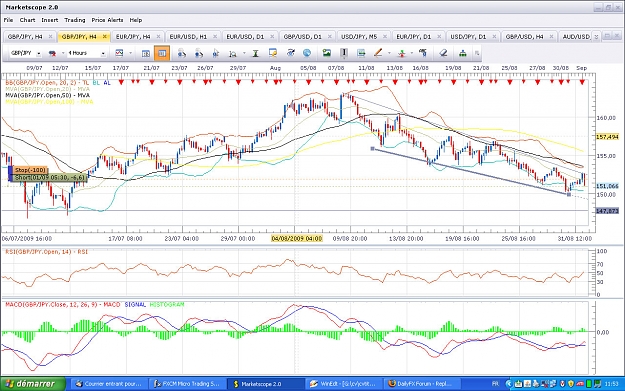Click the chart type line-graph icon

pos(119,53)
